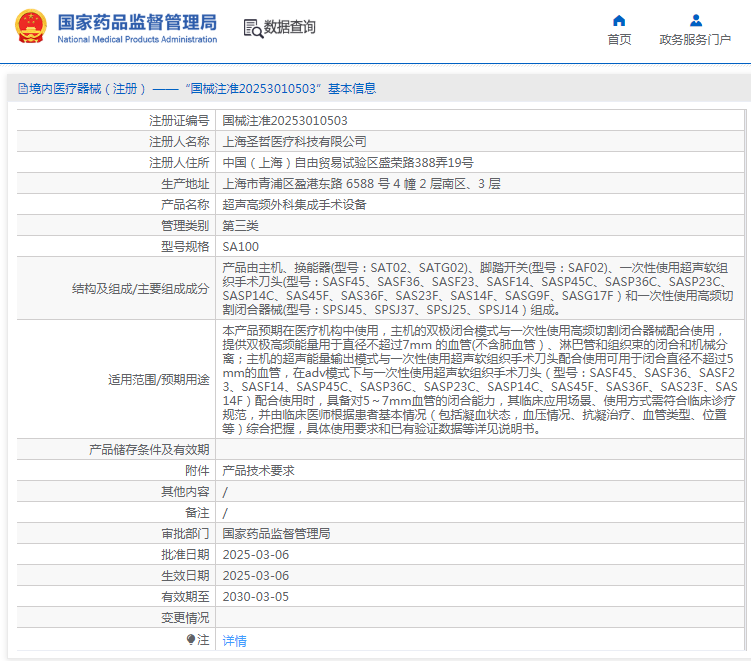Select 上海圣哲医疗科技有限公司 registrant name

coord(295,142)
